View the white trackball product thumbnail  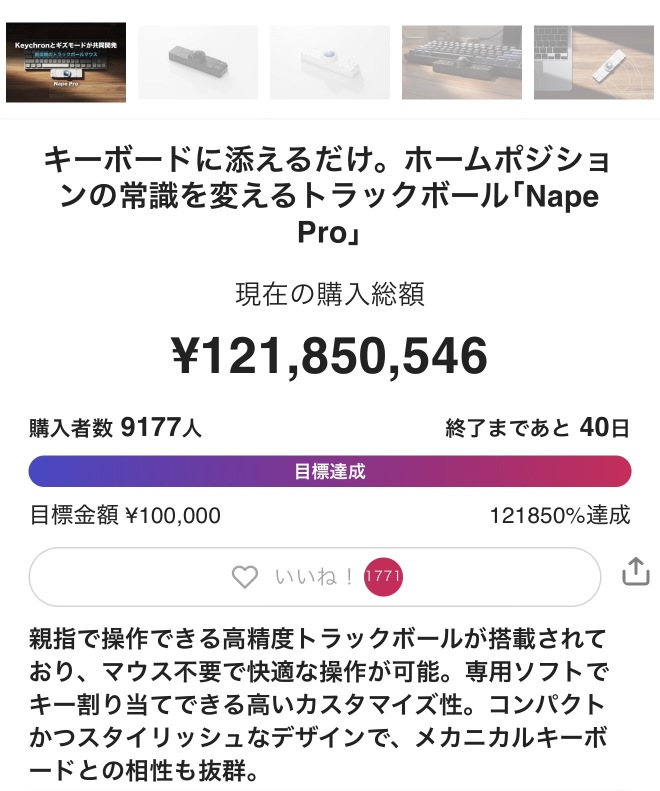(x=330, y=62)
